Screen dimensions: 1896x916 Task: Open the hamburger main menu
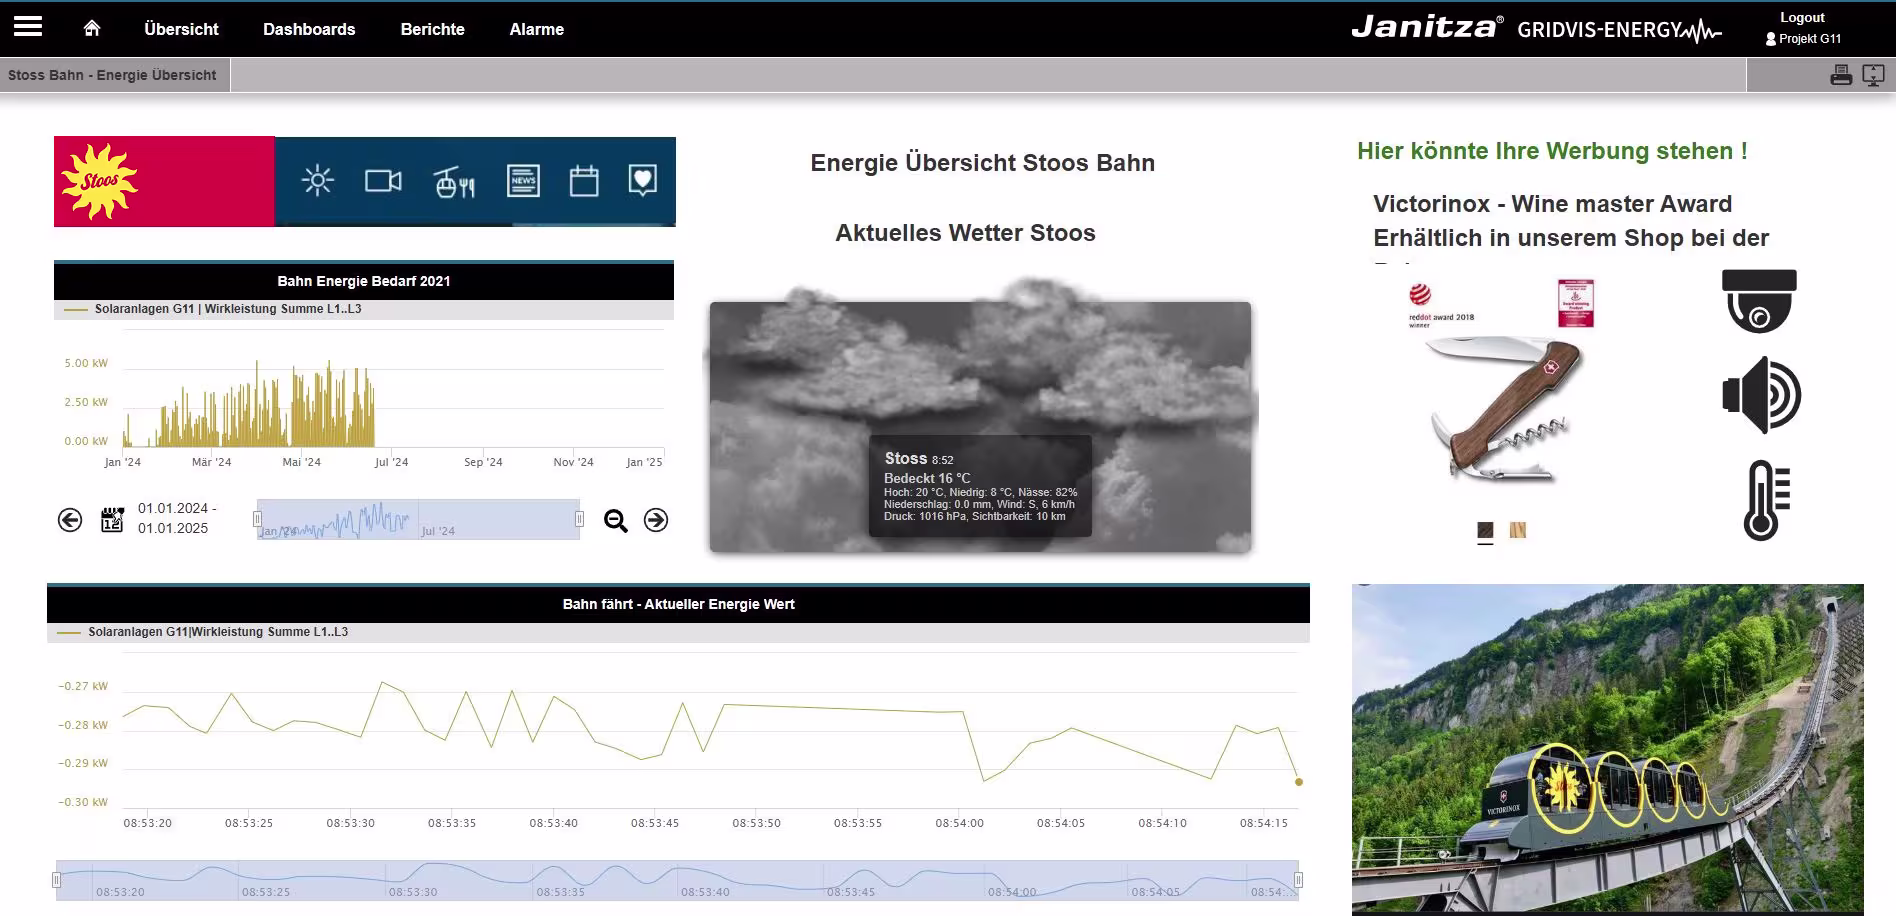28,27
